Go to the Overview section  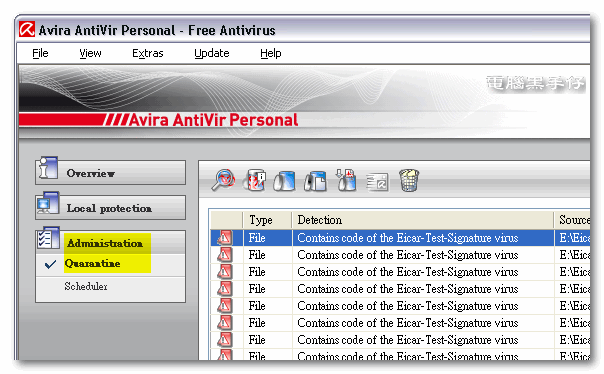coord(111,173)
